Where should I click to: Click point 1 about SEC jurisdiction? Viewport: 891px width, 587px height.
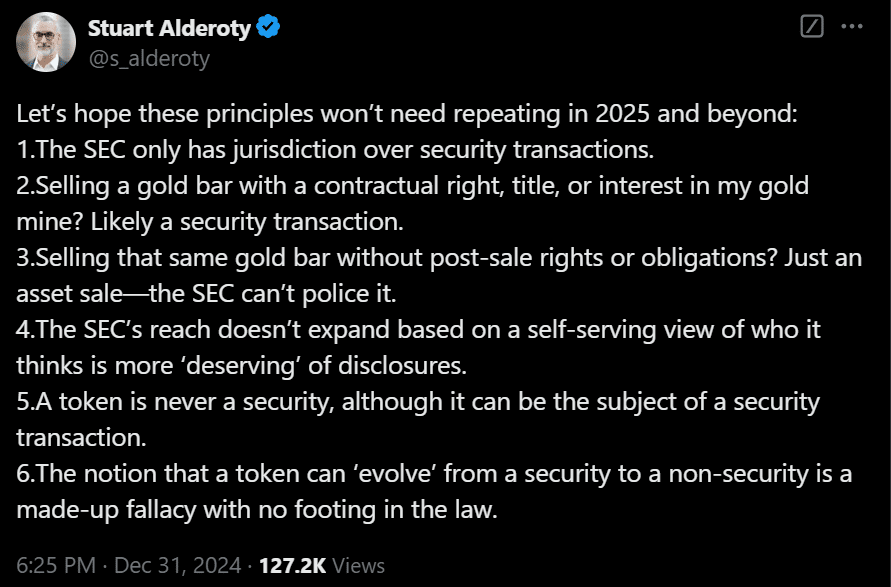click(x=335, y=150)
